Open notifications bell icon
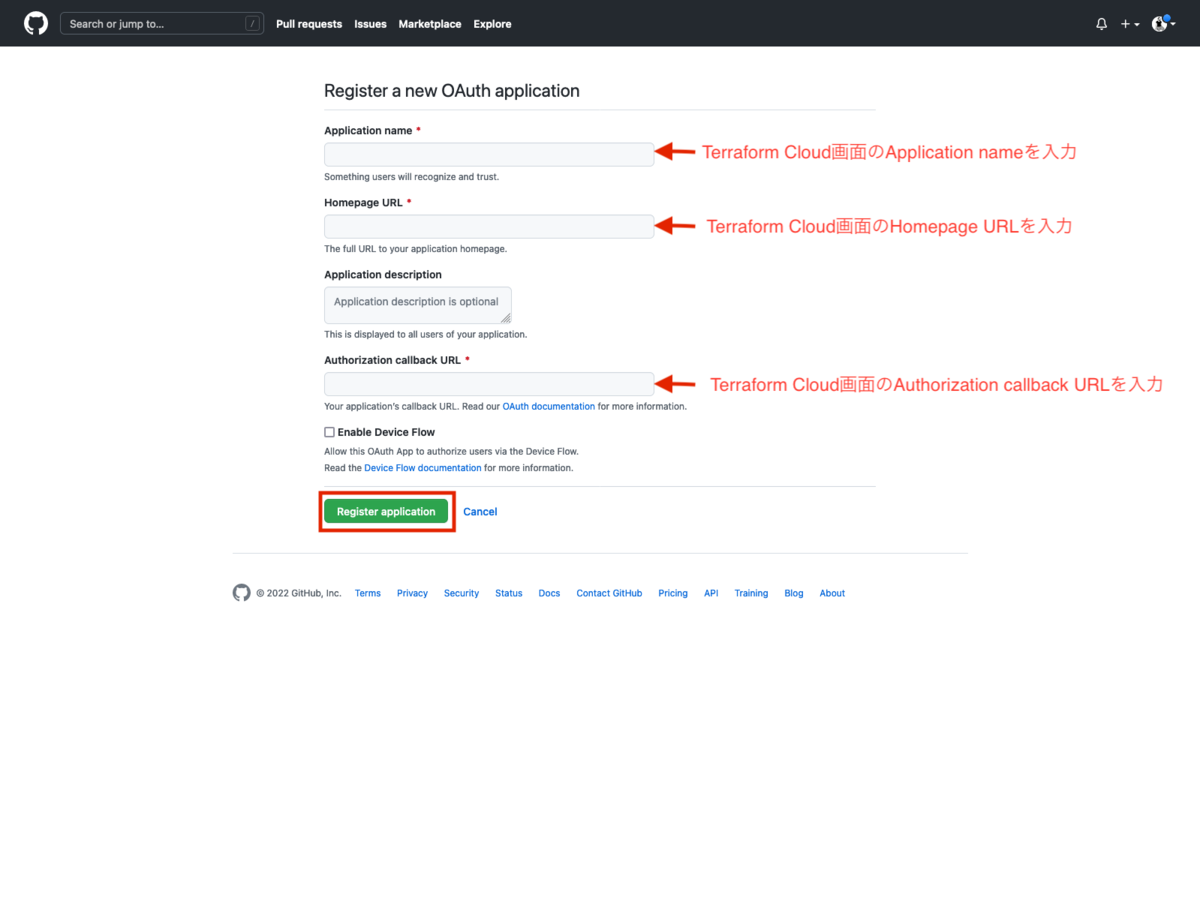 click(1101, 24)
